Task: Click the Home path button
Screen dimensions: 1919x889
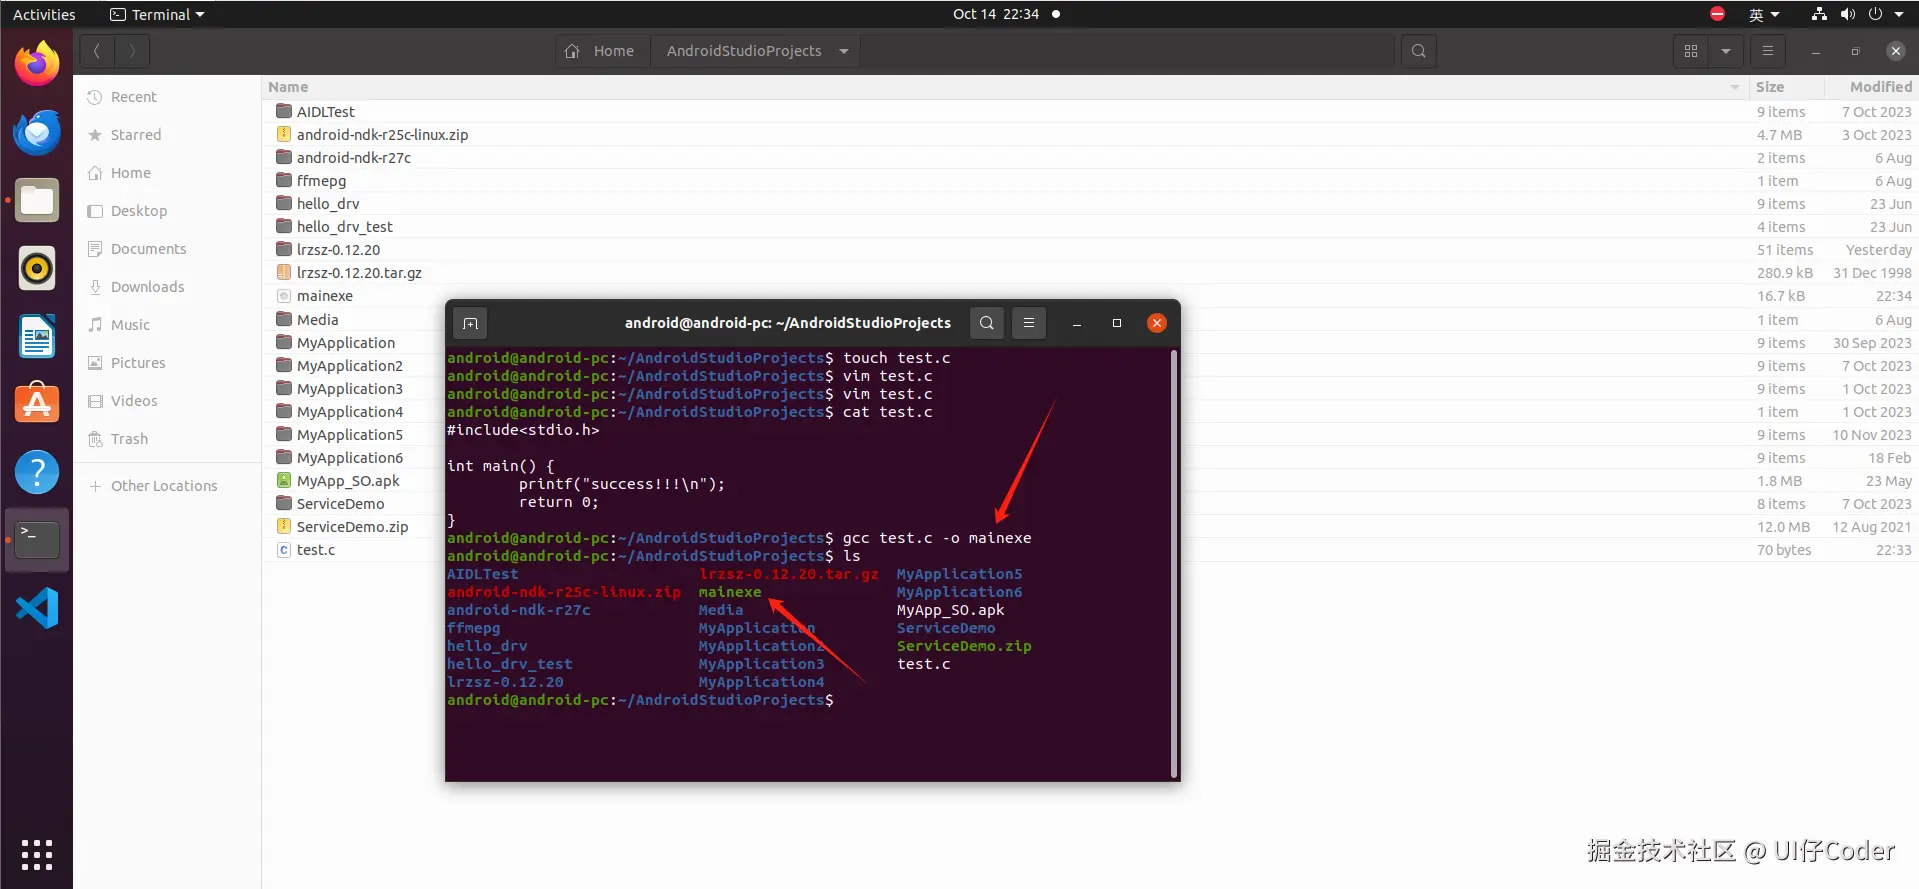Action: pyautogui.click(x=602, y=51)
